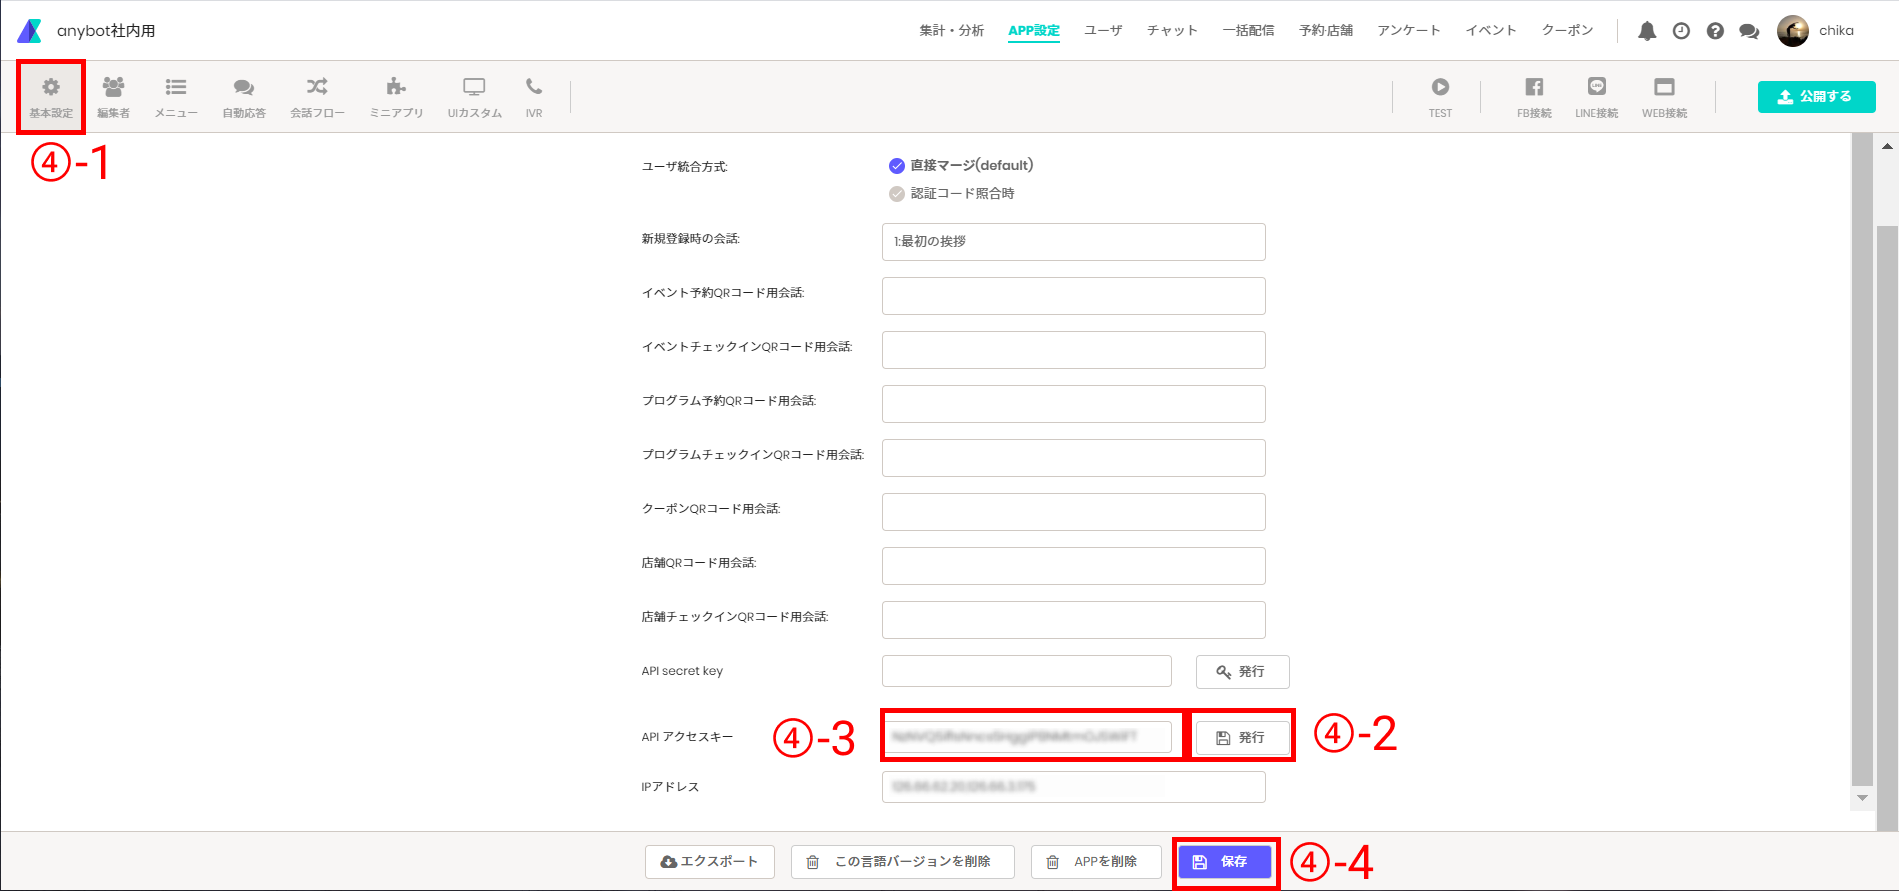
Task: Click the API secret key field
Action: (x=1026, y=671)
